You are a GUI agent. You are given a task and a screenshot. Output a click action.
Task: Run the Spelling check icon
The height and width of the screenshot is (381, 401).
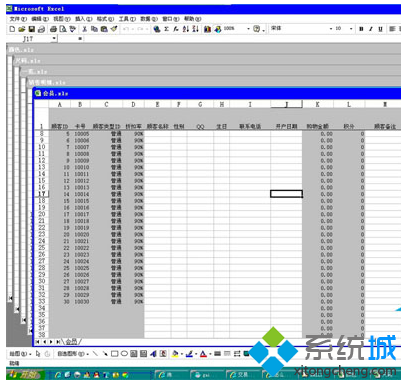tap(72, 29)
